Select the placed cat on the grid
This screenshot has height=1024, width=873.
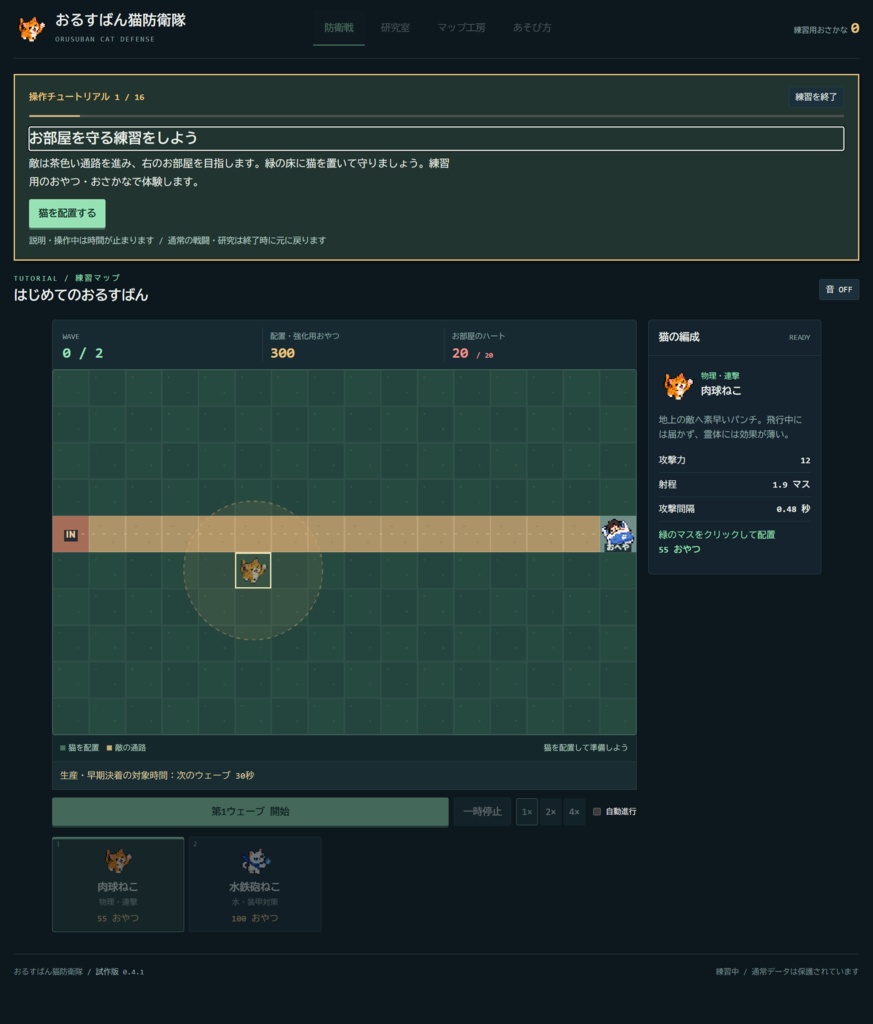click(253, 570)
